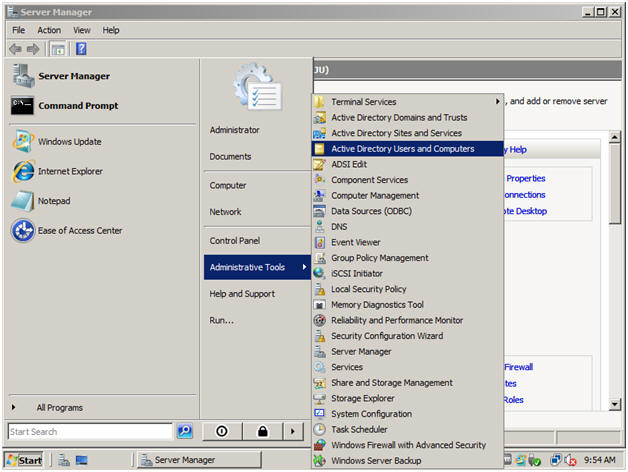
Task: Click the Data Sources (ODBC) icon
Action: coord(319,211)
